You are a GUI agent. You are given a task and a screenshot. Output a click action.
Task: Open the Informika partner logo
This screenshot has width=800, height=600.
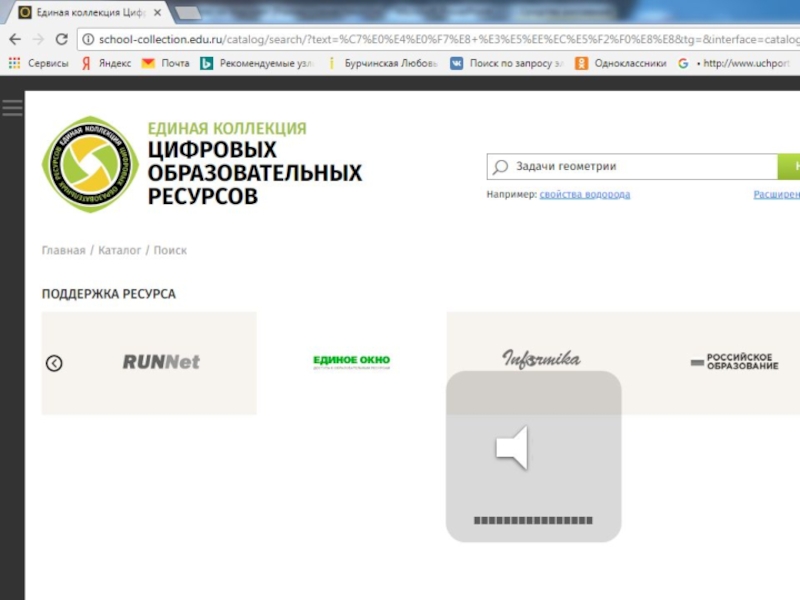tap(541, 359)
